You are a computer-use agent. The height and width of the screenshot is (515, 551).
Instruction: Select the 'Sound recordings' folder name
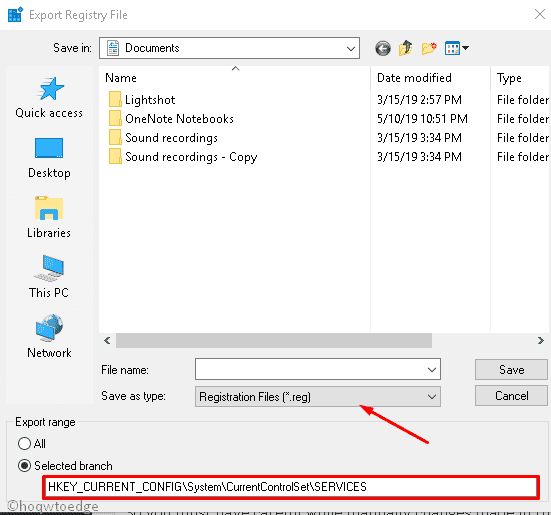[x=171, y=138]
